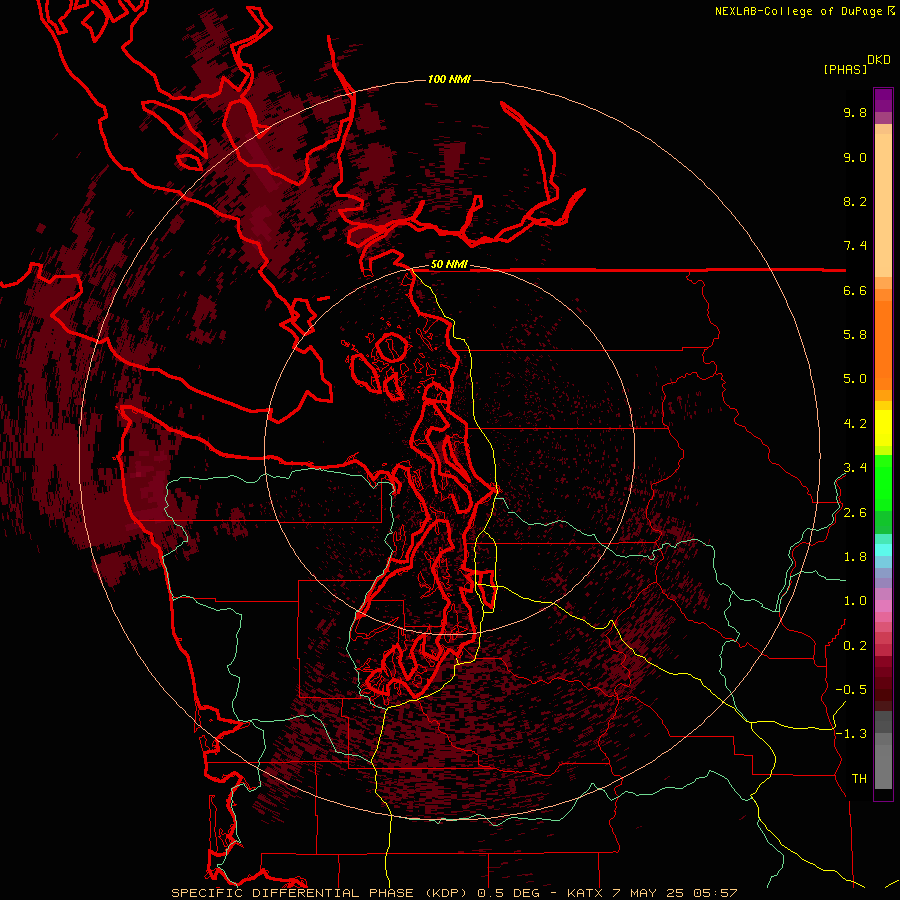Image resolution: width=900 pixels, height=900 pixels.
Task: Pick the bright green band of the color scale
Action: pyautogui.click(x=883, y=482)
